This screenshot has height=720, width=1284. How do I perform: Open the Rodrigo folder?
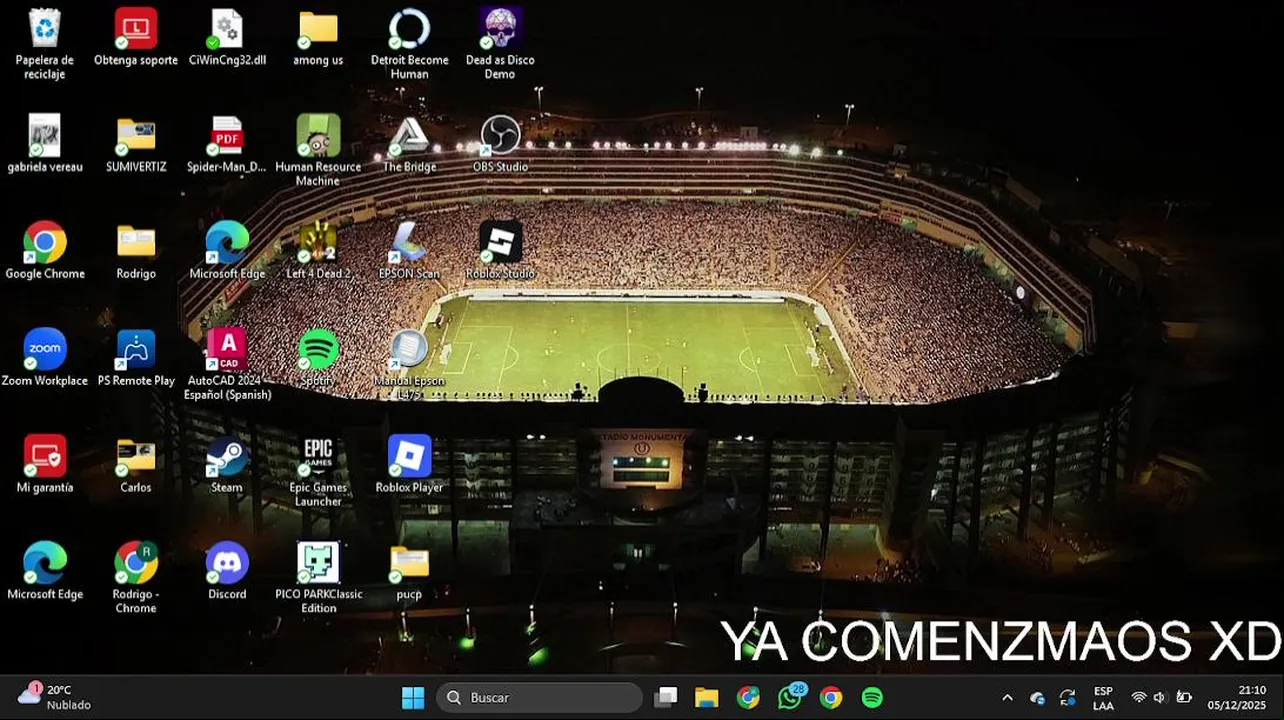[136, 251]
